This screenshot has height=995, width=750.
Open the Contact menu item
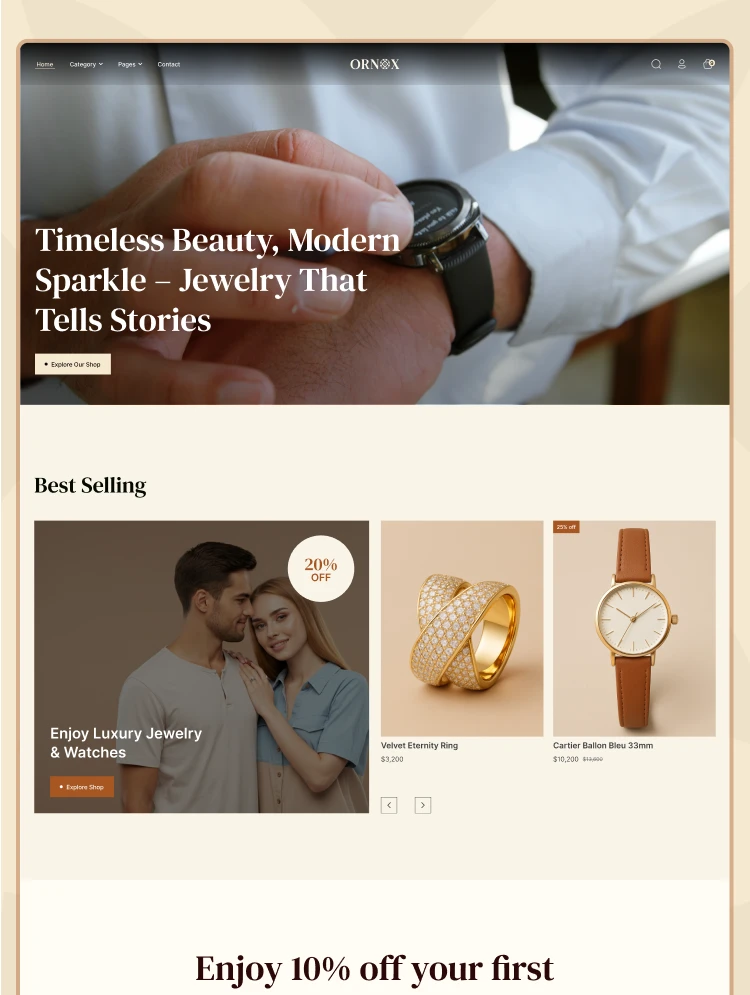(169, 64)
